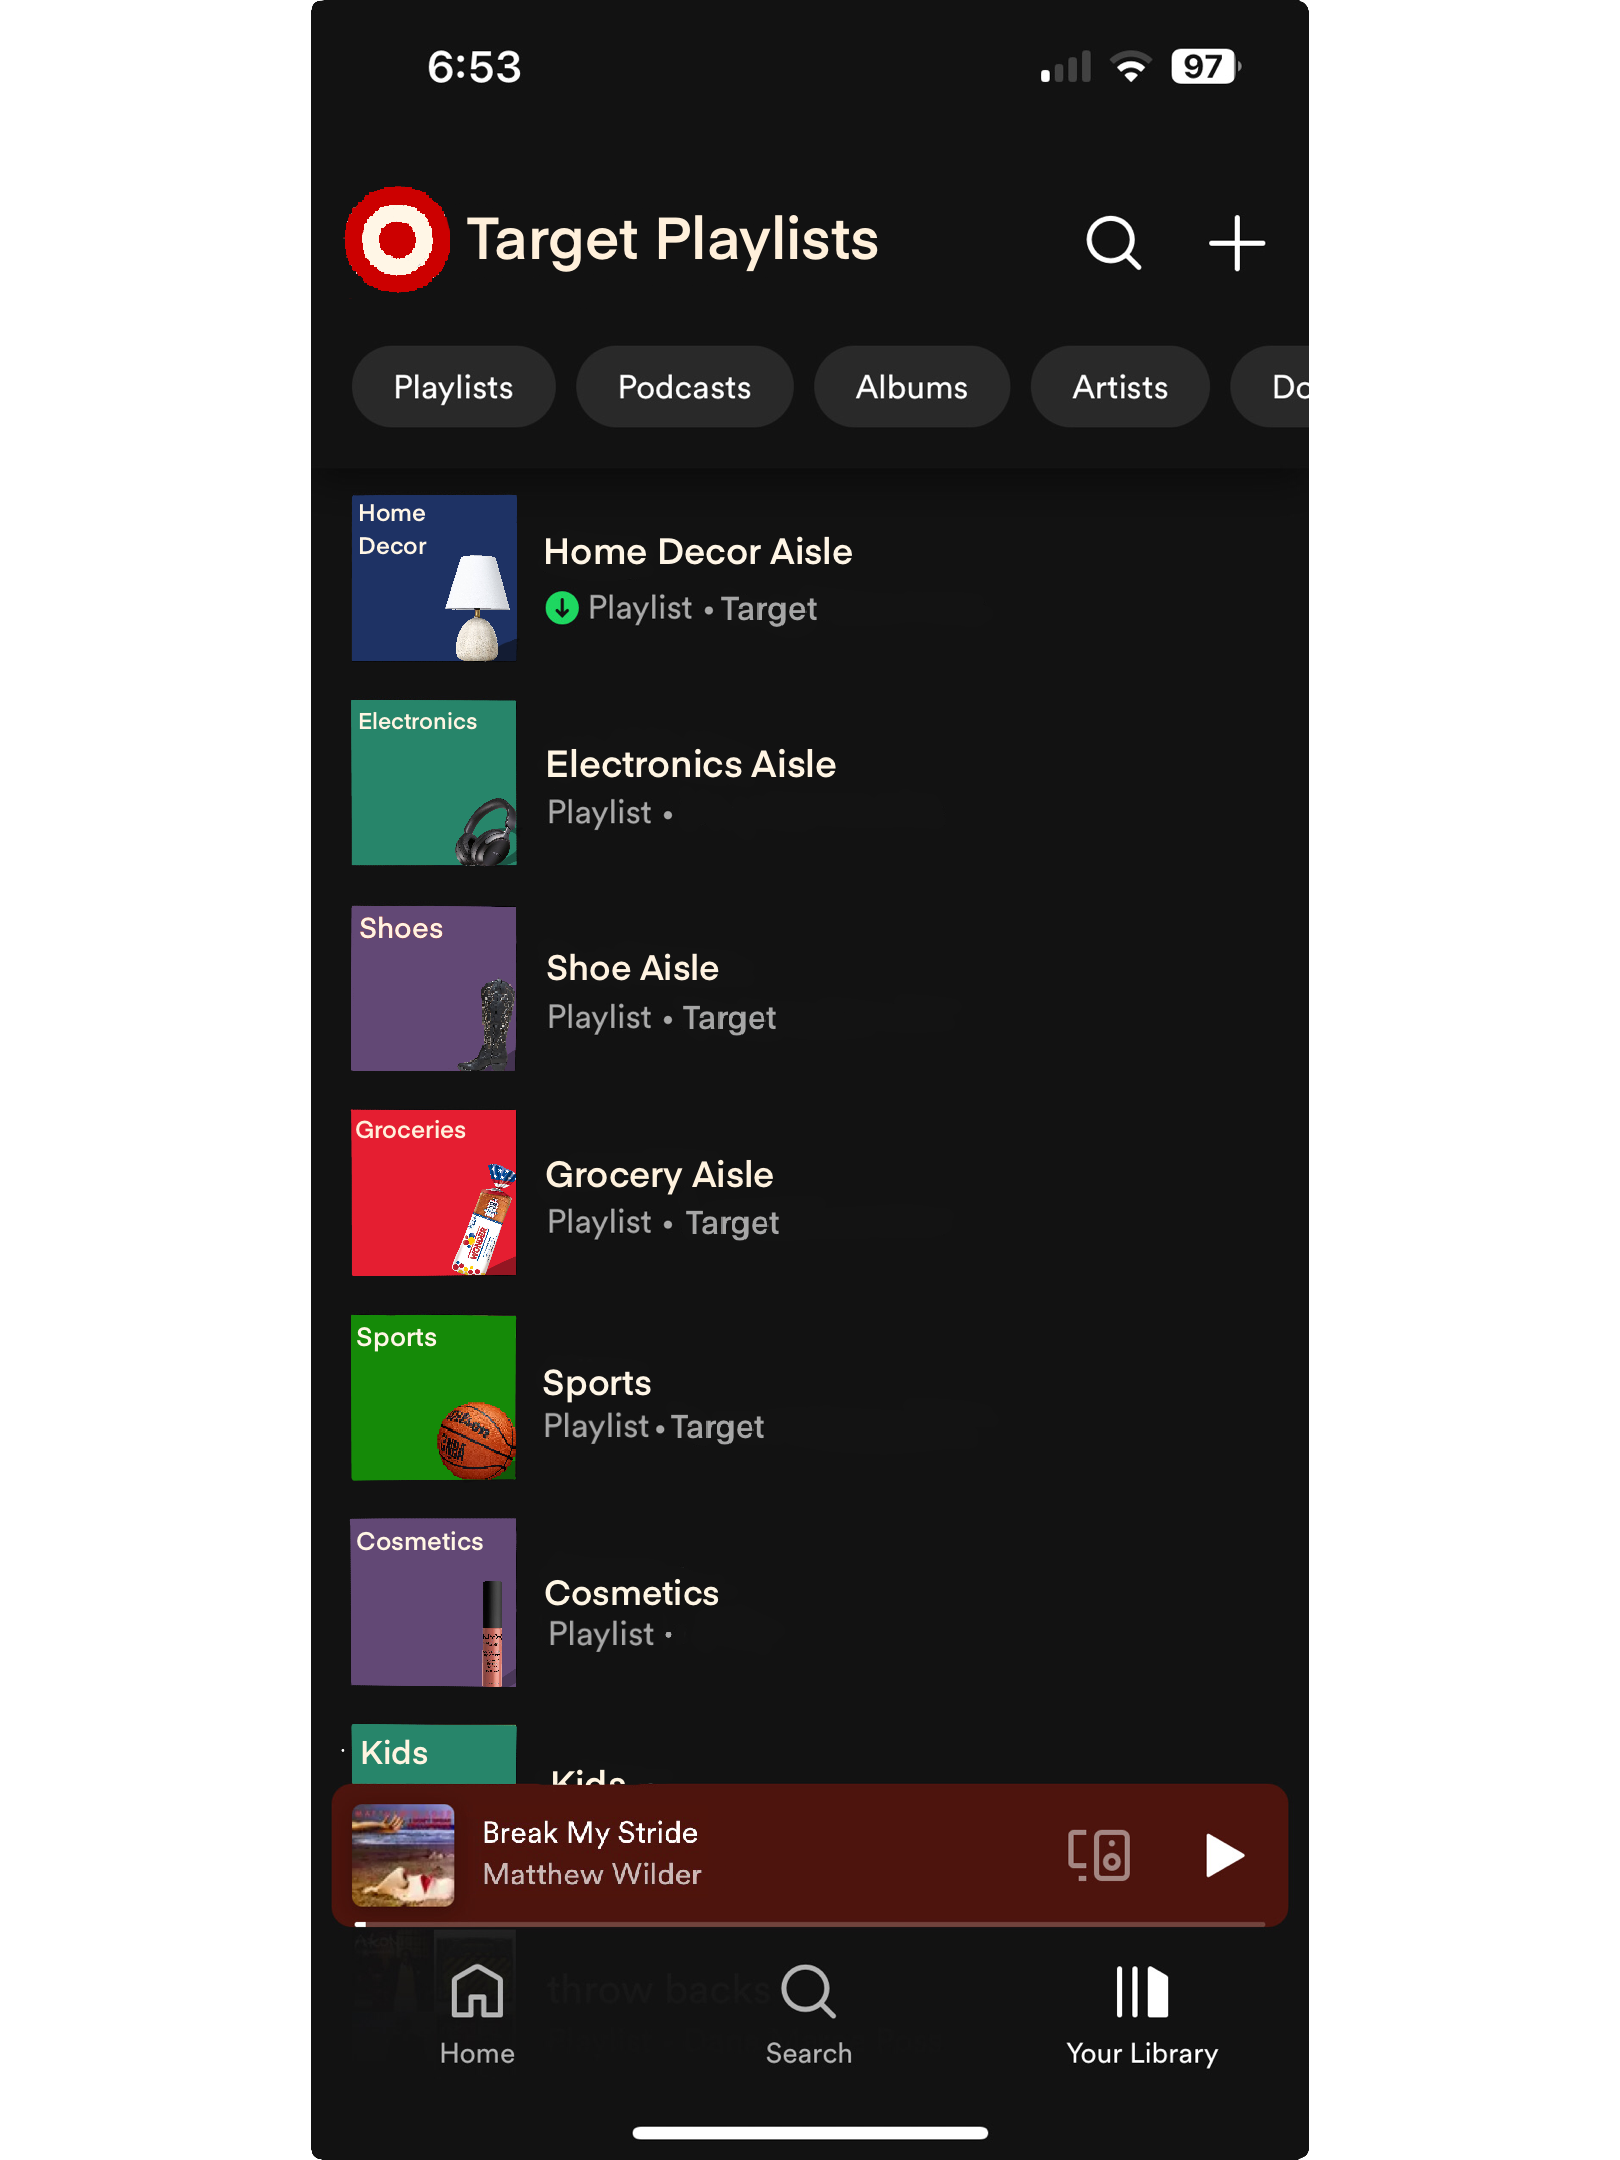Tap the plus icon to create playlist
The height and width of the screenshot is (2160, 1620).
pyautogui.click(x=1237, y=243)
